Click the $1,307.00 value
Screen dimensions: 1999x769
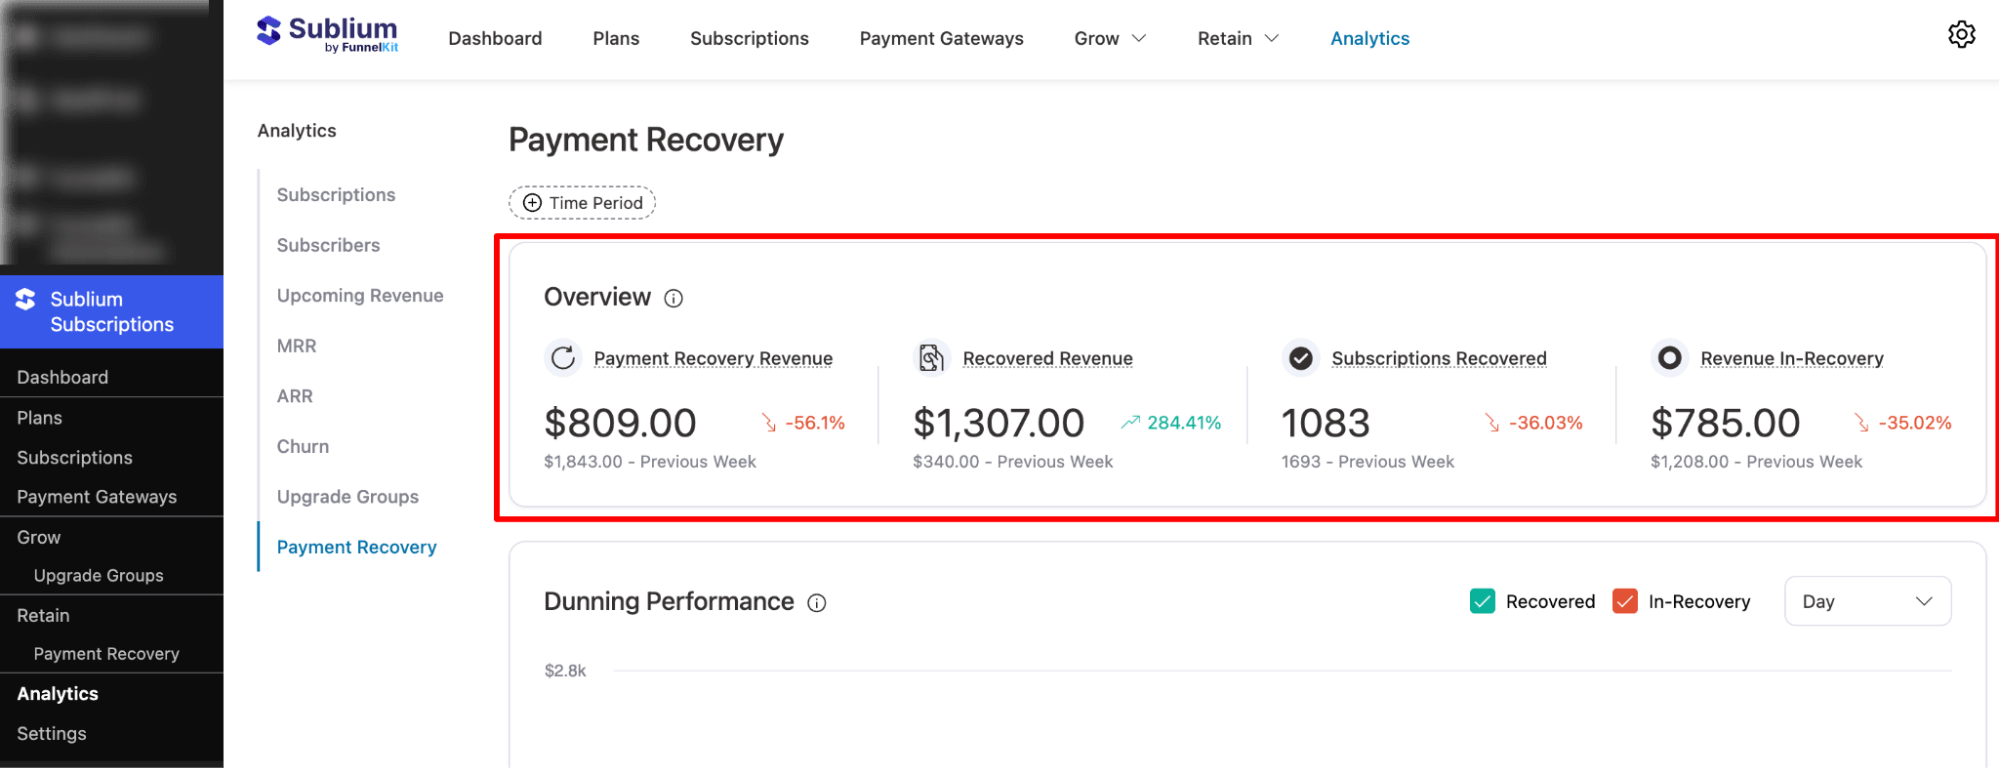[x=998, y=423]
